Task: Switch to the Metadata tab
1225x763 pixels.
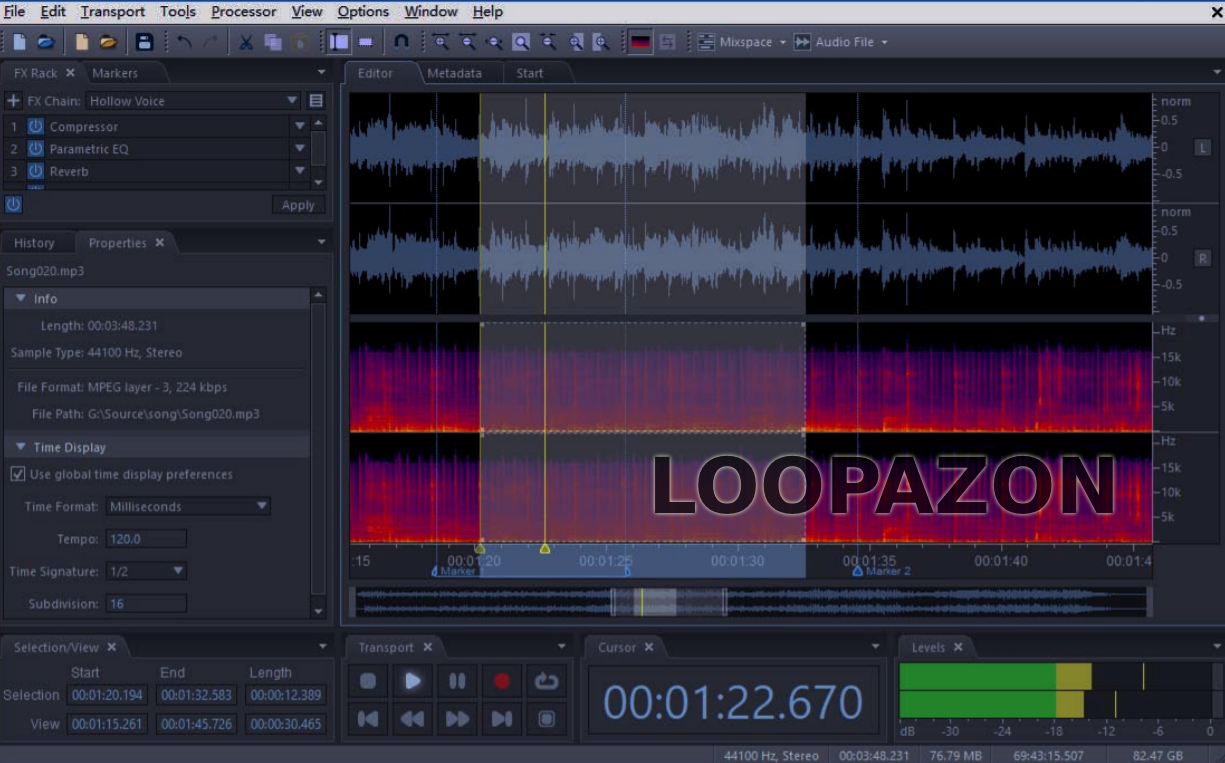Action: pos(454,73)
